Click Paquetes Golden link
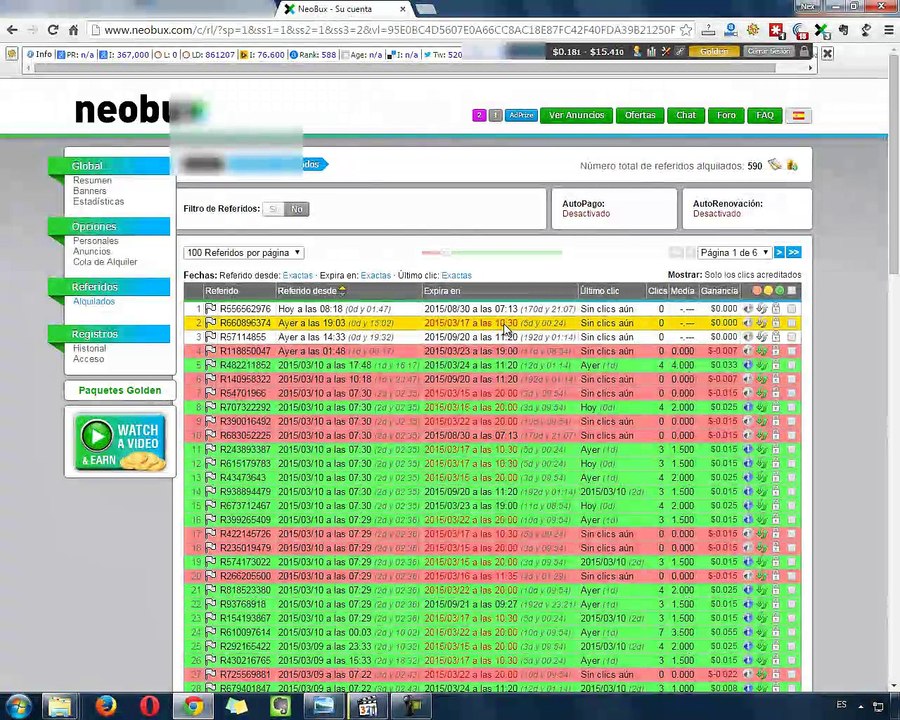The width and height of the screenshot is (900, 720). point(120,390)
